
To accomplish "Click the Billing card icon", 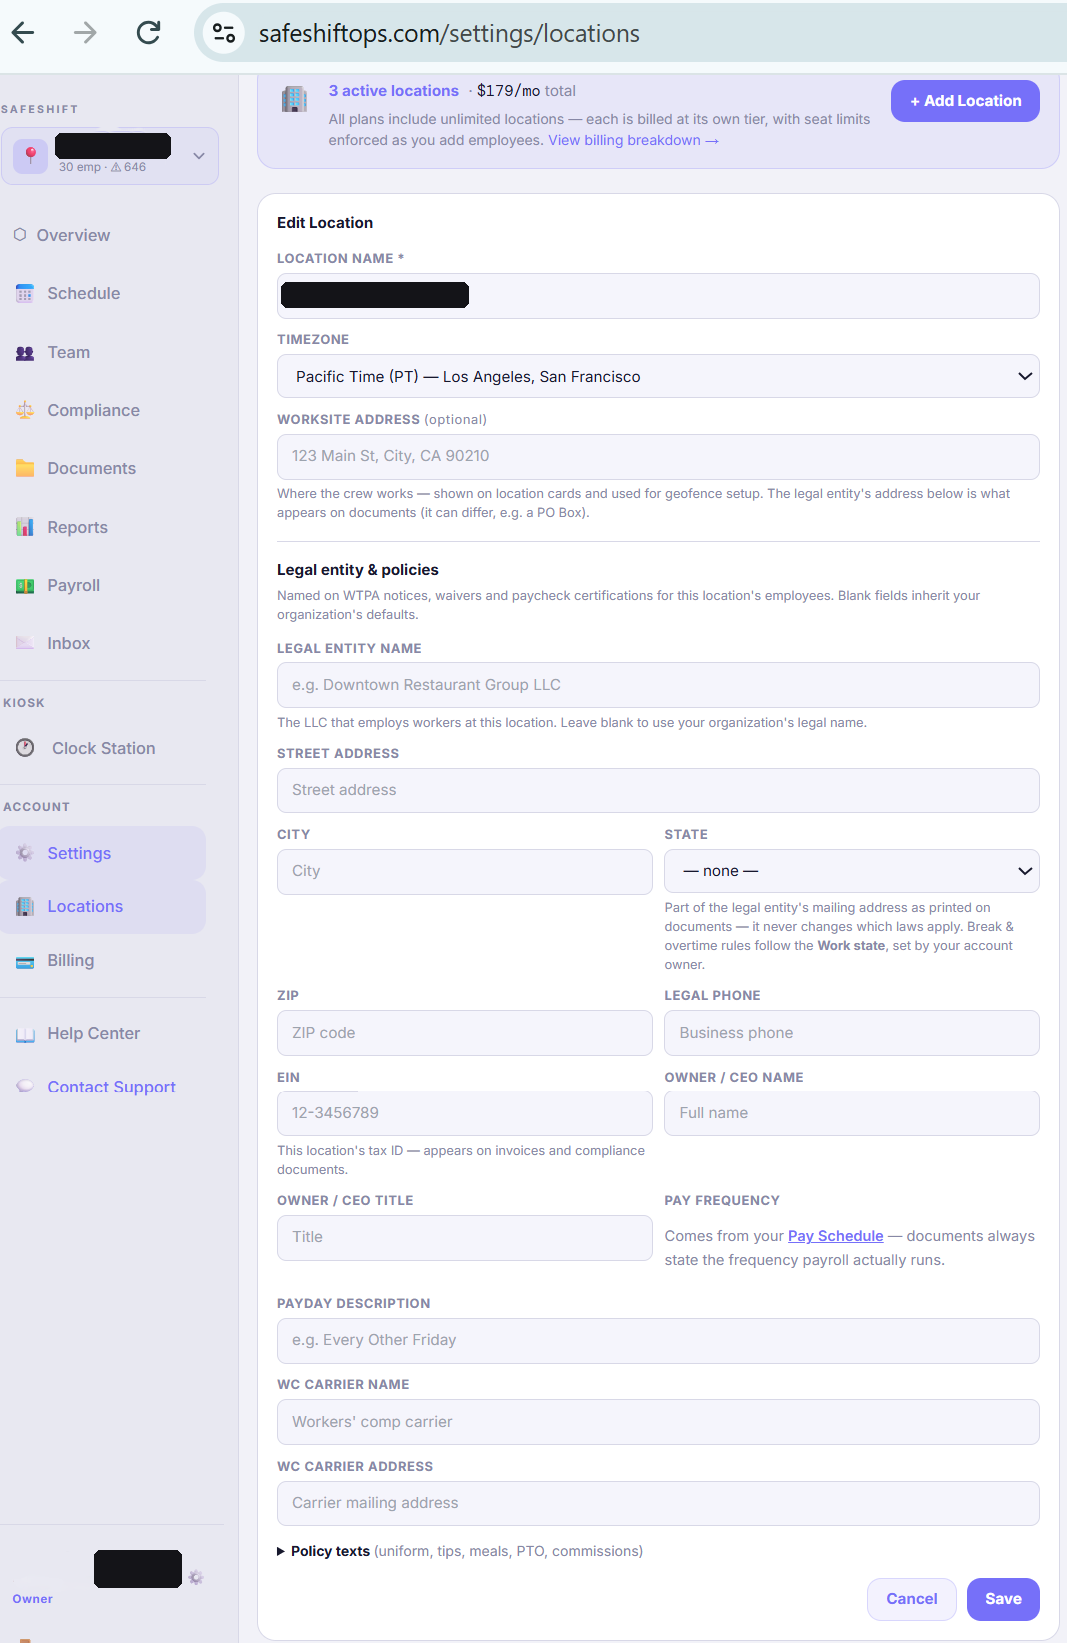I will (x=25, y=961).
